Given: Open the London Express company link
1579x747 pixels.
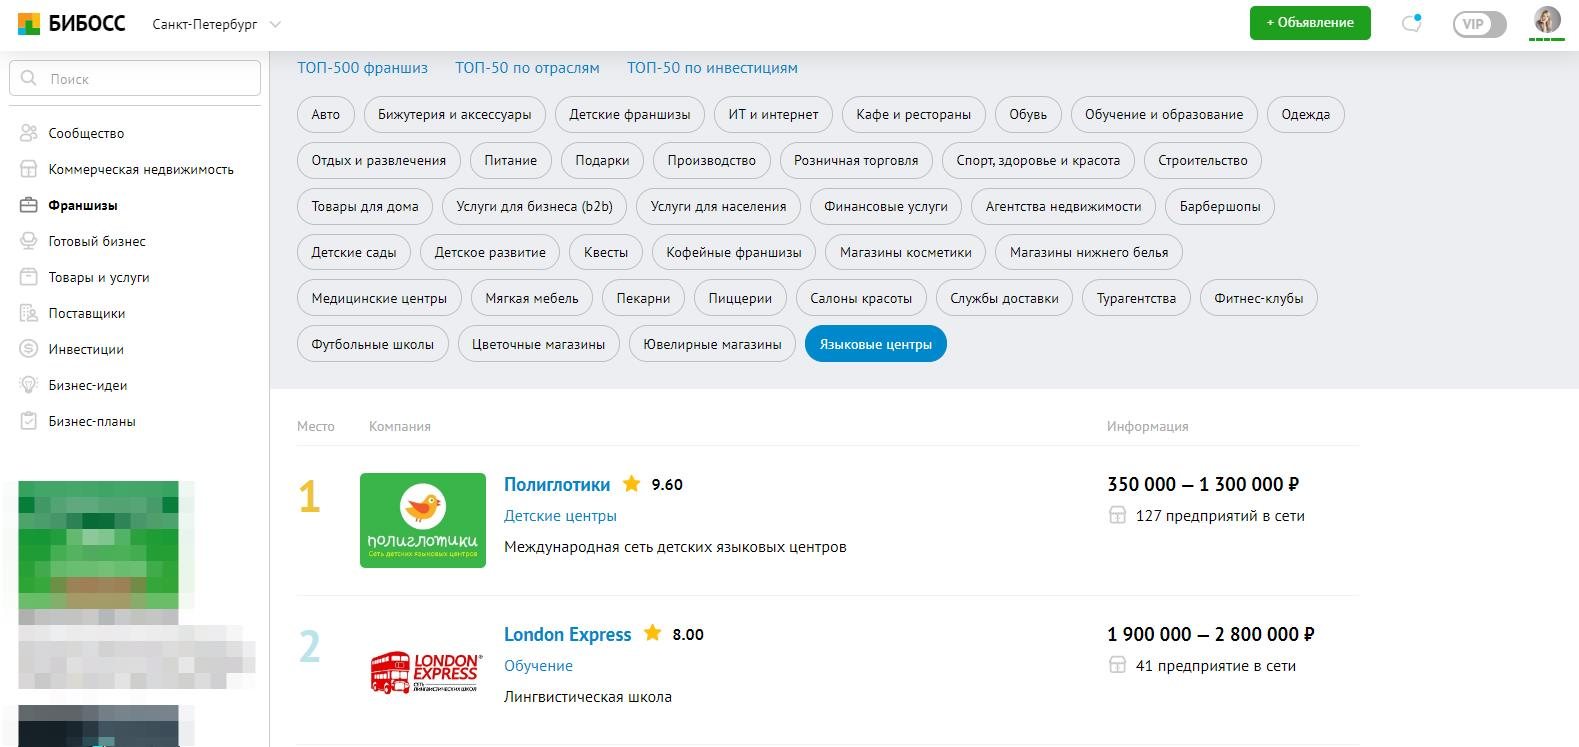Looking at the screenshot, I should [567, 634].
